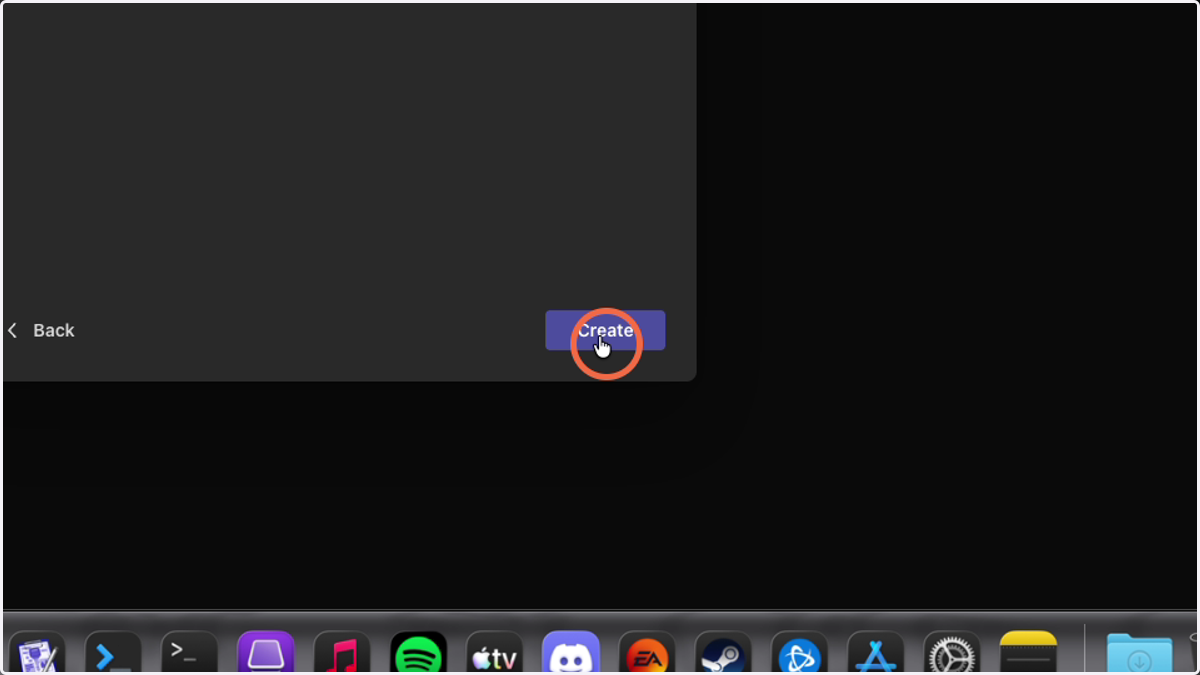Launch the purple trapezoid app in dock

coord(266,653)
